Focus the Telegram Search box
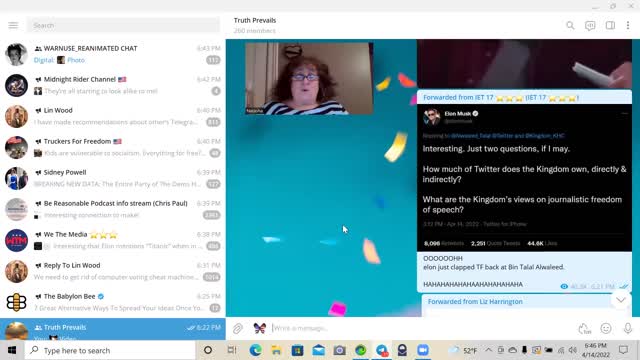 [123, 25]
